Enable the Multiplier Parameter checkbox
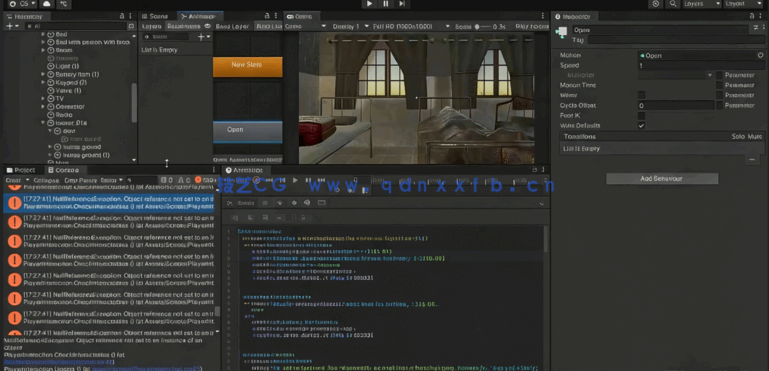 tap(719, 75)
